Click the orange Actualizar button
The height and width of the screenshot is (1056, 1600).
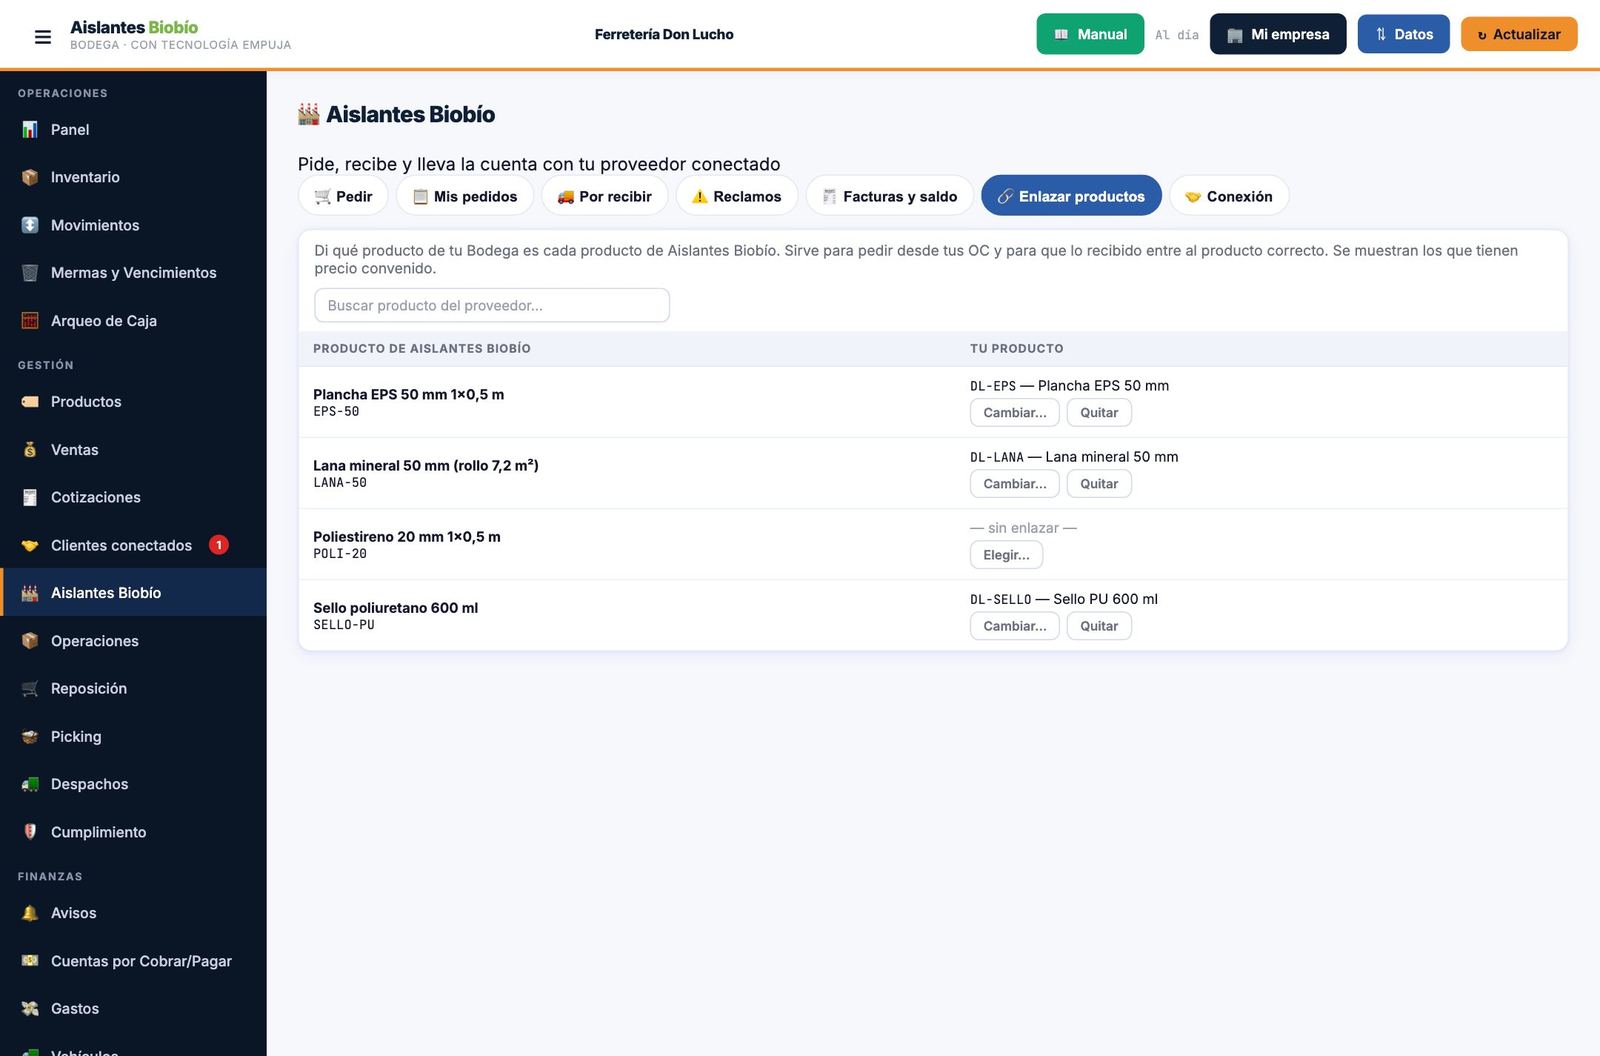(1519, 34)
